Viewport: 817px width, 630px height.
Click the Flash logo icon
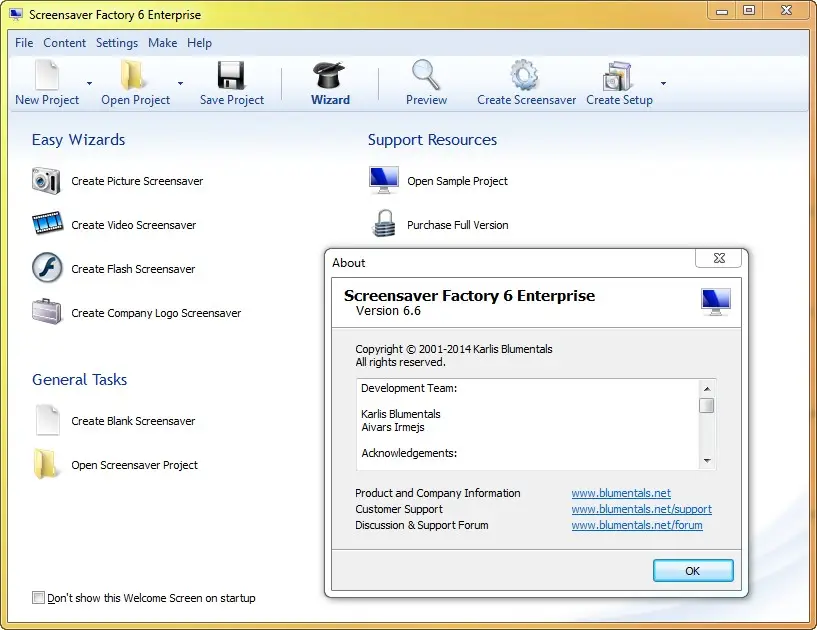click(x=47, y=267)
